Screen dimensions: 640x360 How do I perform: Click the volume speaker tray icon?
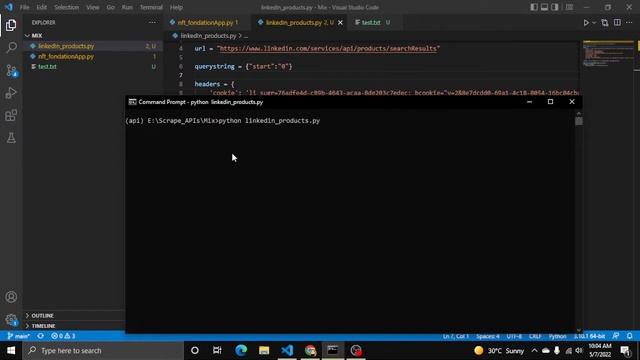(579, 351)
